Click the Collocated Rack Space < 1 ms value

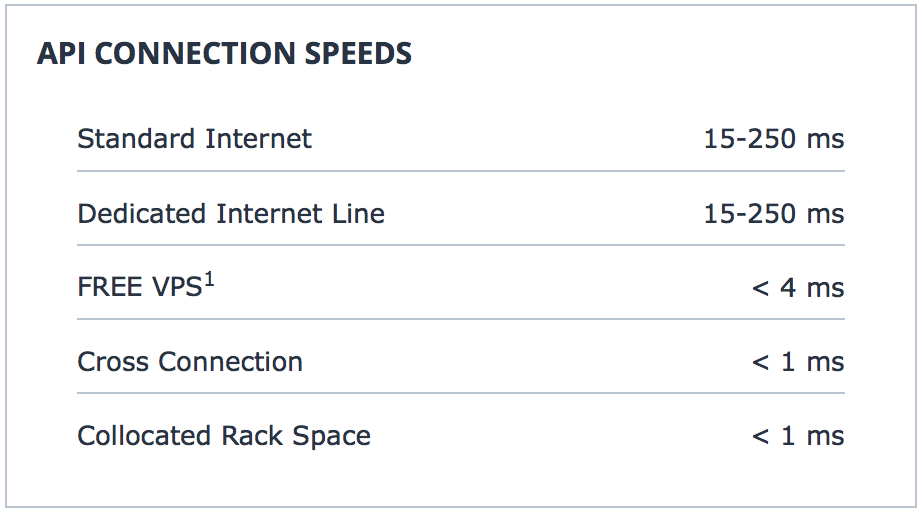point(797,436)
